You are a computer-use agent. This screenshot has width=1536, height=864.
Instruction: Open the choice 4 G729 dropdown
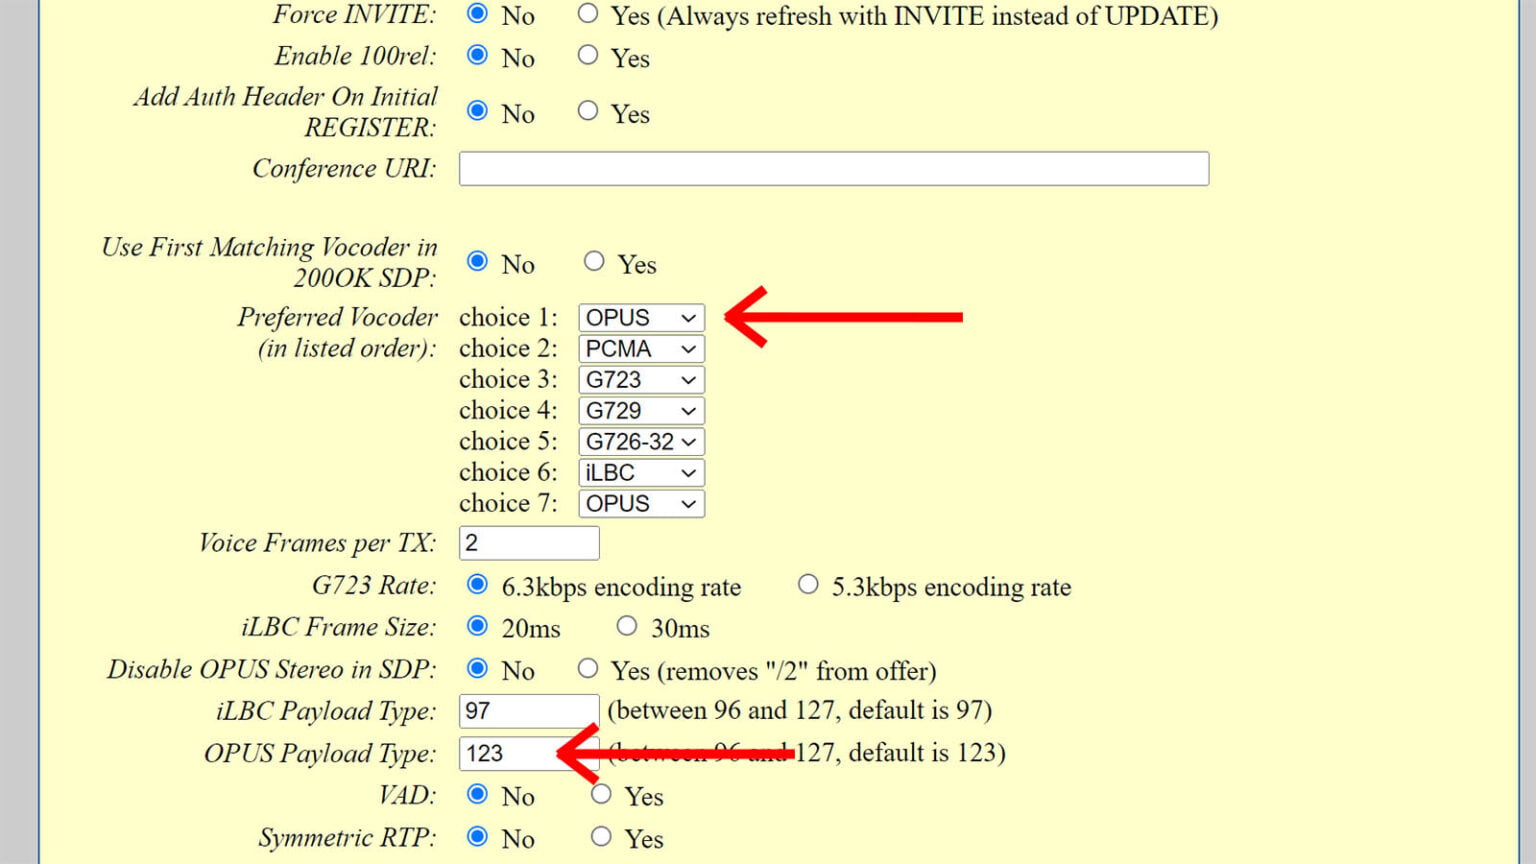point(641,411)
